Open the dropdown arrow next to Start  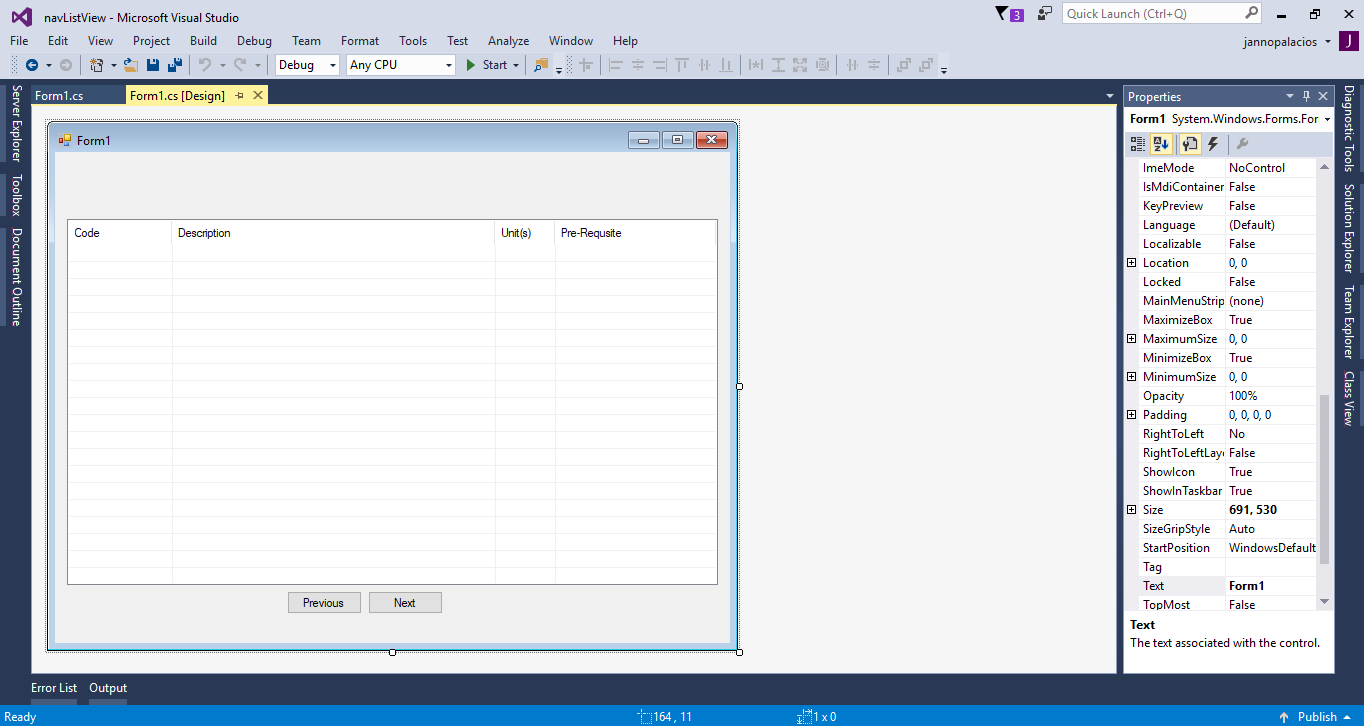coord(516,65)
